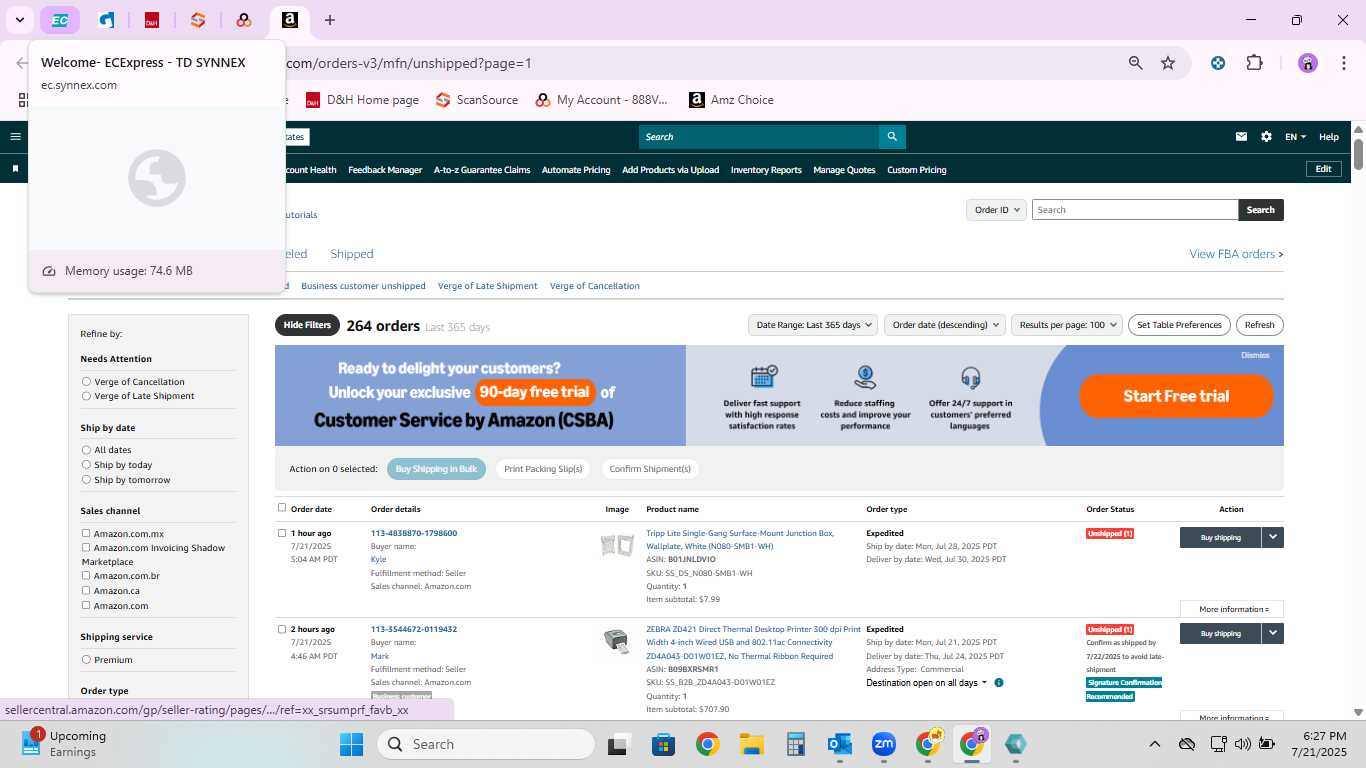The height and width of the screenshot is (768, 1366).
Task: Open the Help link in header
Action: (x=1329, y=137)
